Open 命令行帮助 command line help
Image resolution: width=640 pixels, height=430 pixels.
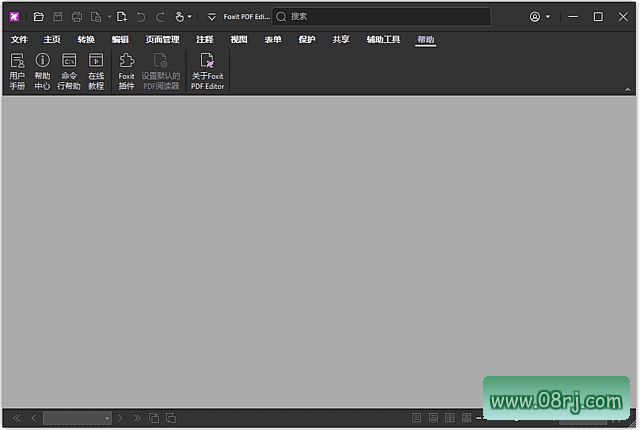point(69,71)
